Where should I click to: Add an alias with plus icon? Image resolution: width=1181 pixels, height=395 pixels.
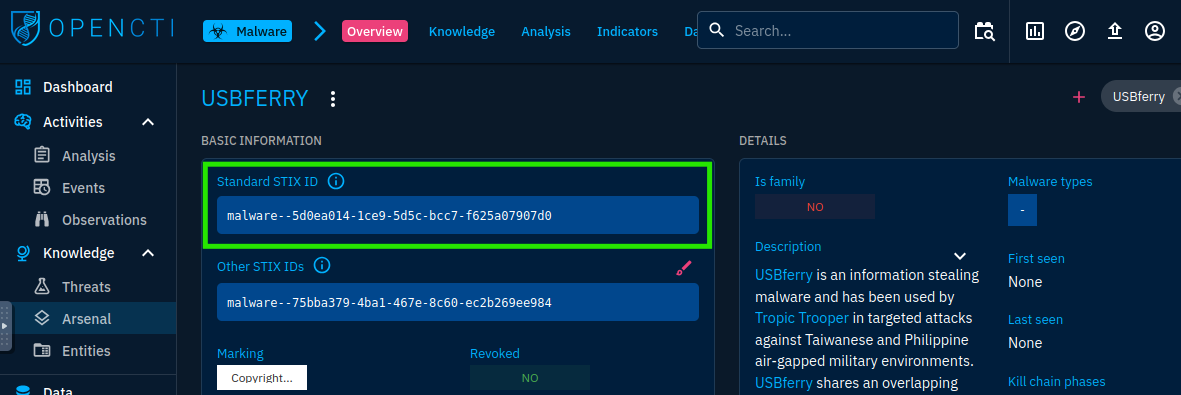tap(1079, 96)
